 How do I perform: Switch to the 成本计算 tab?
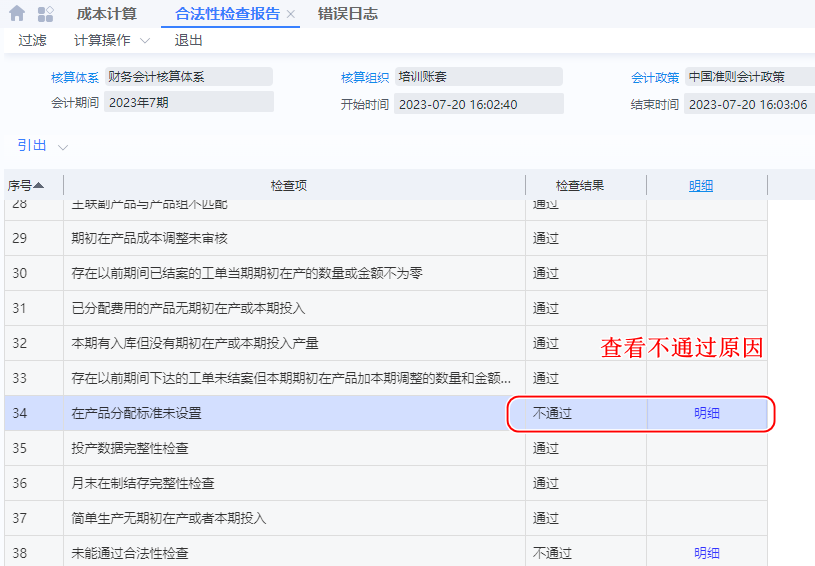pyautogui.click(x=107, y=14)
